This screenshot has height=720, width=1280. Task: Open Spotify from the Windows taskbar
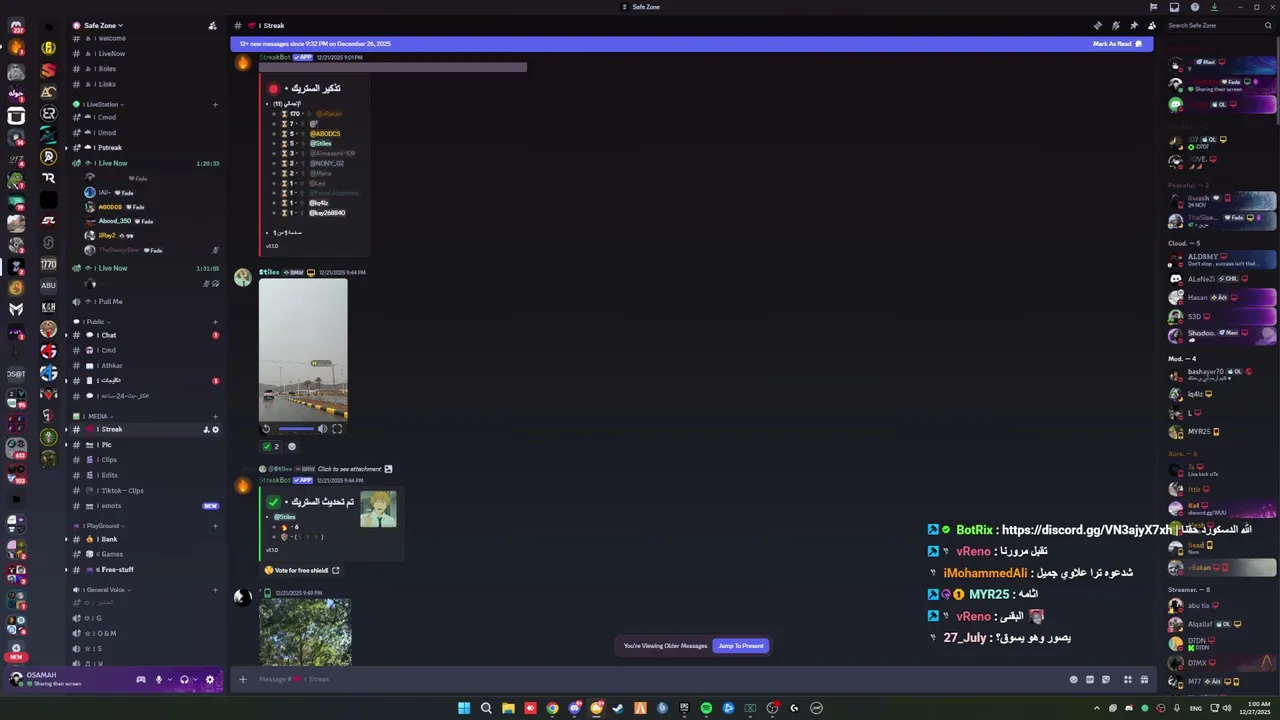(706, 708)
